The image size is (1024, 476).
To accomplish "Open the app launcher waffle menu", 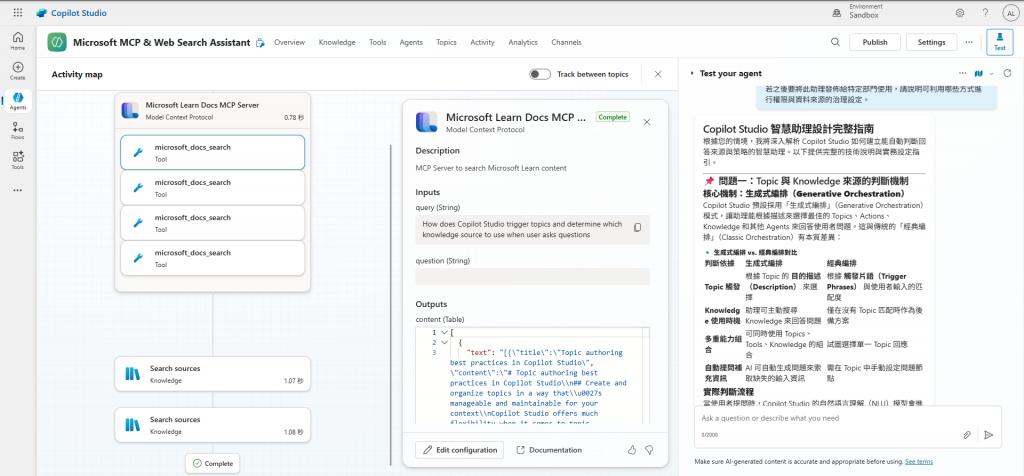I will (x=18, y=12).
